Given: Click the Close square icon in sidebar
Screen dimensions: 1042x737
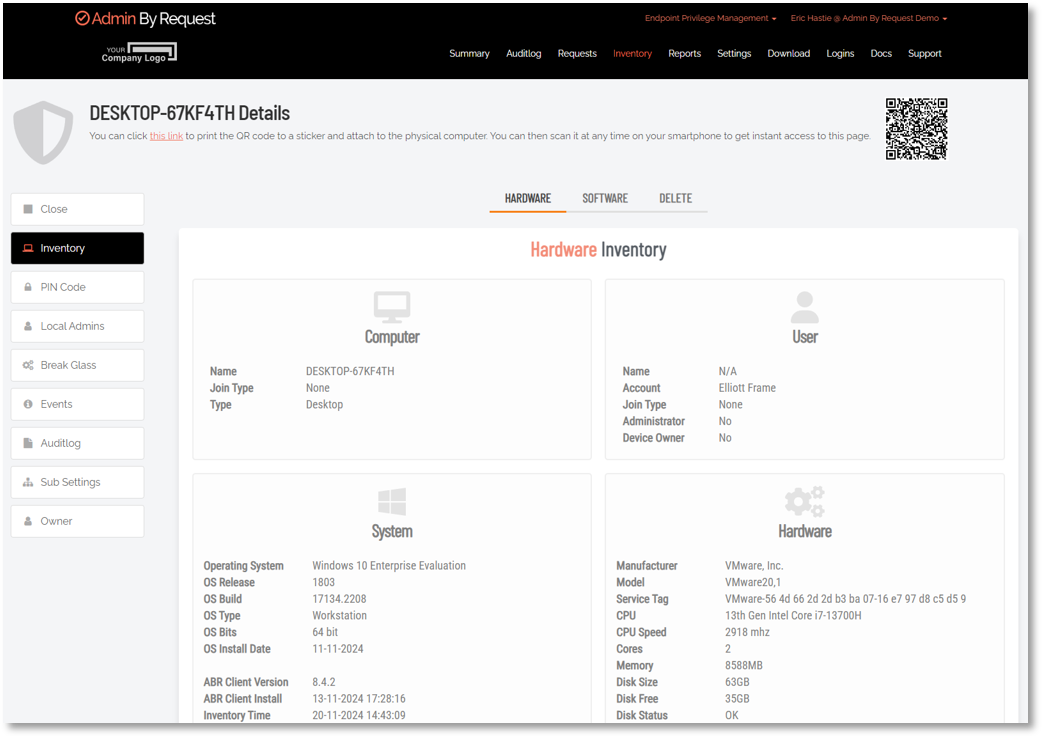Looking at the screenshot, I should [x=28, y=209].
